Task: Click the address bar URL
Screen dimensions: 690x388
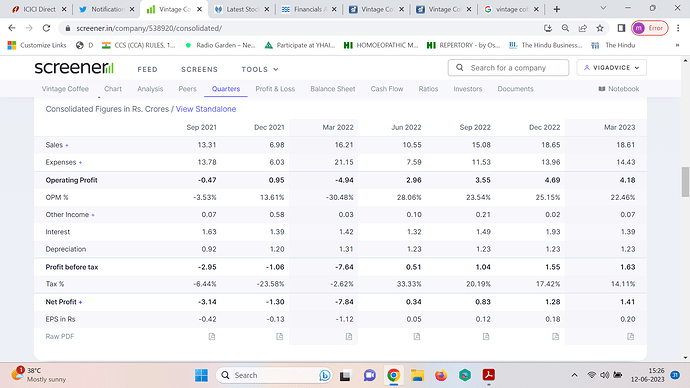Action: [x=149, y=28]
